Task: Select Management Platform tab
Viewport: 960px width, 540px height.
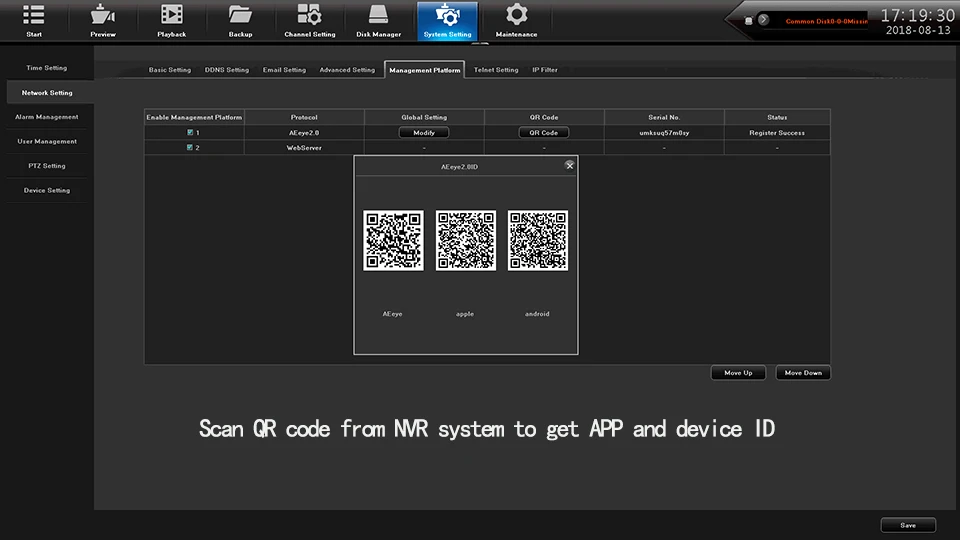Action: [x=424, y=70]
